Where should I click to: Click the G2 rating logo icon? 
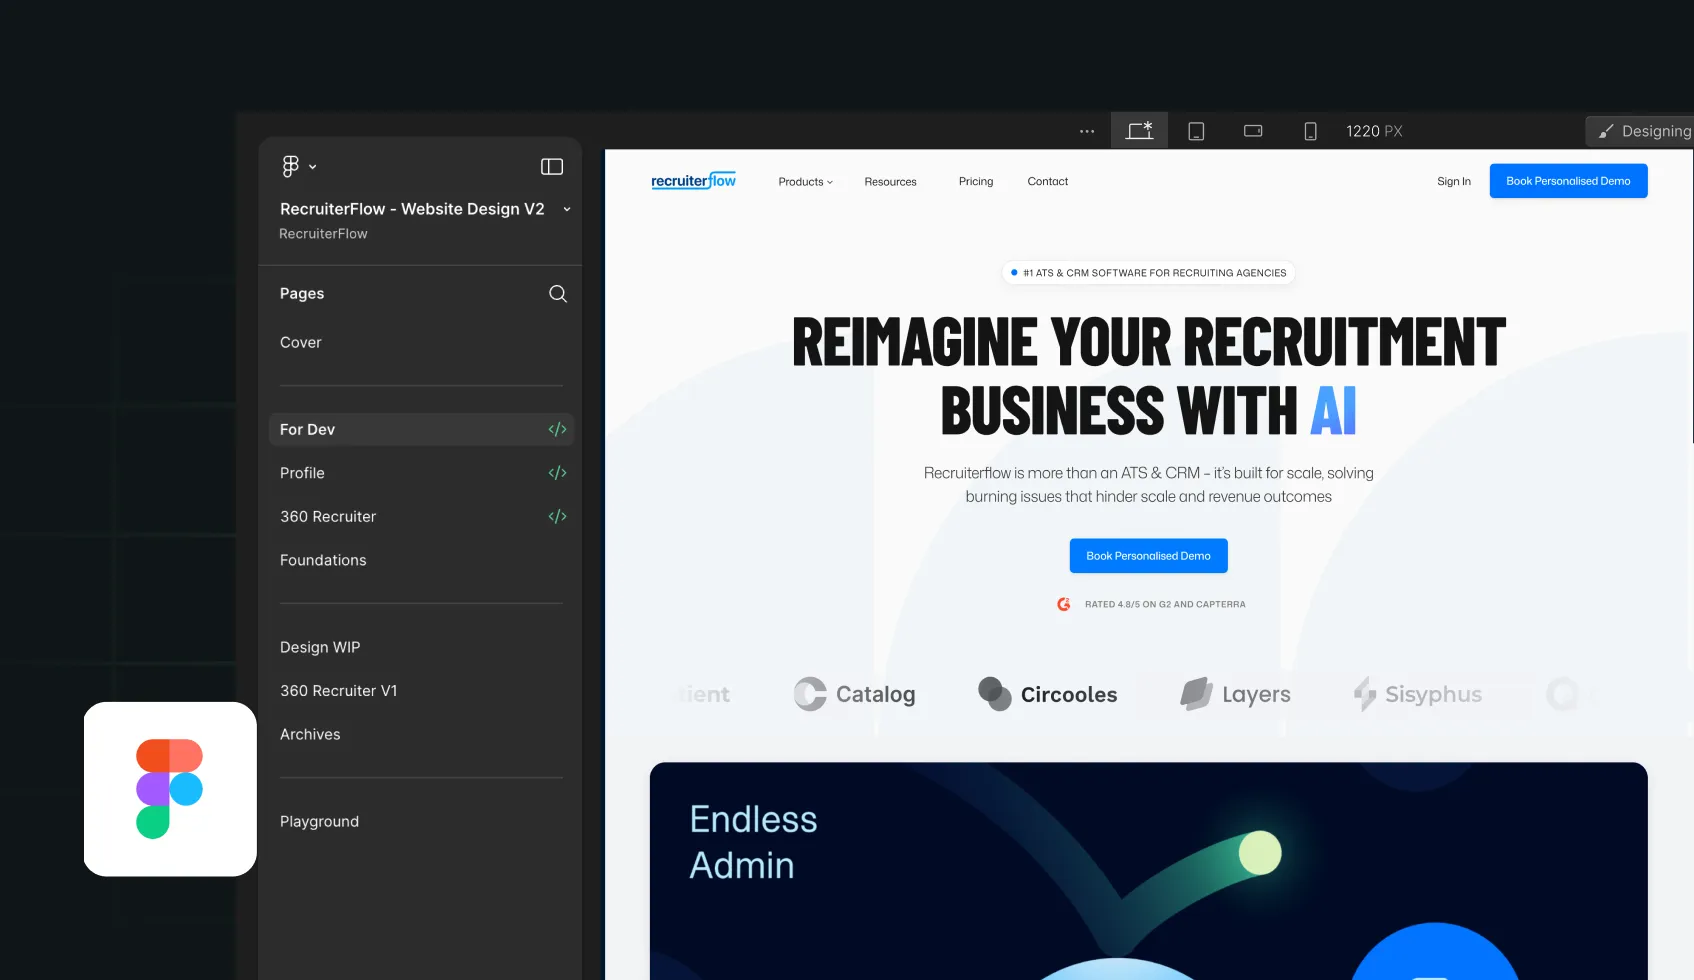[x=1064, y=604]
